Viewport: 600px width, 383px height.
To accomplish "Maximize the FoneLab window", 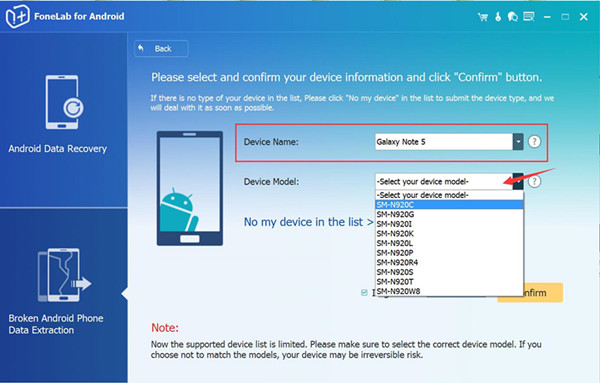I will [565, 17].
